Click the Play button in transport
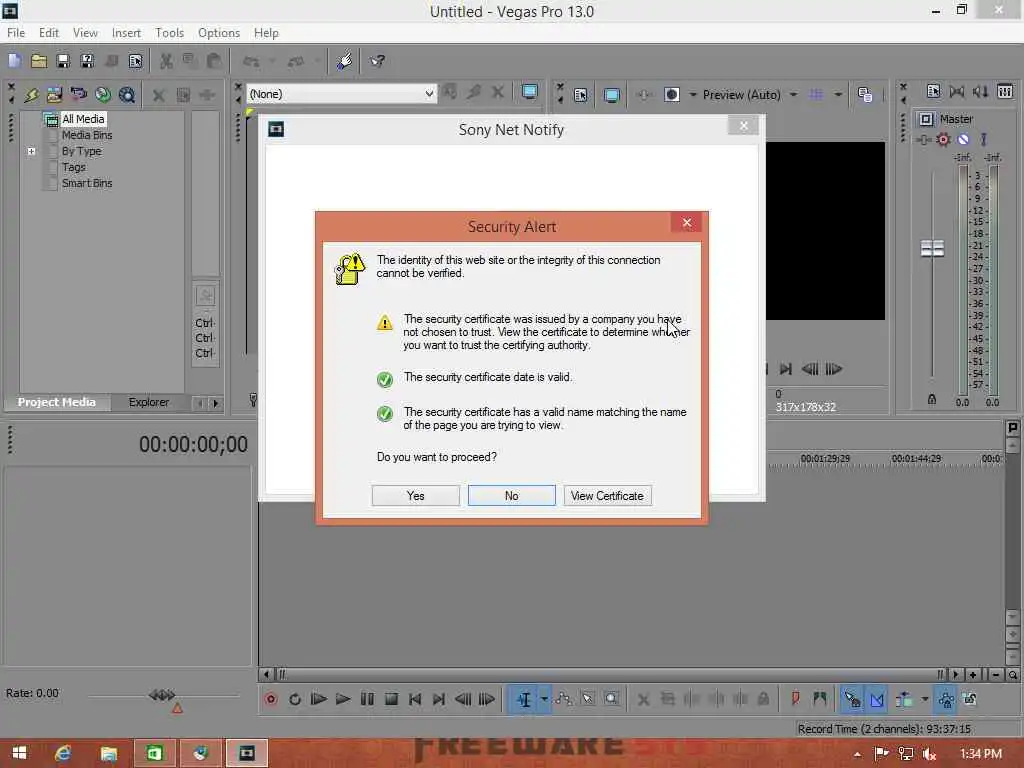 (x=343, y=699)
